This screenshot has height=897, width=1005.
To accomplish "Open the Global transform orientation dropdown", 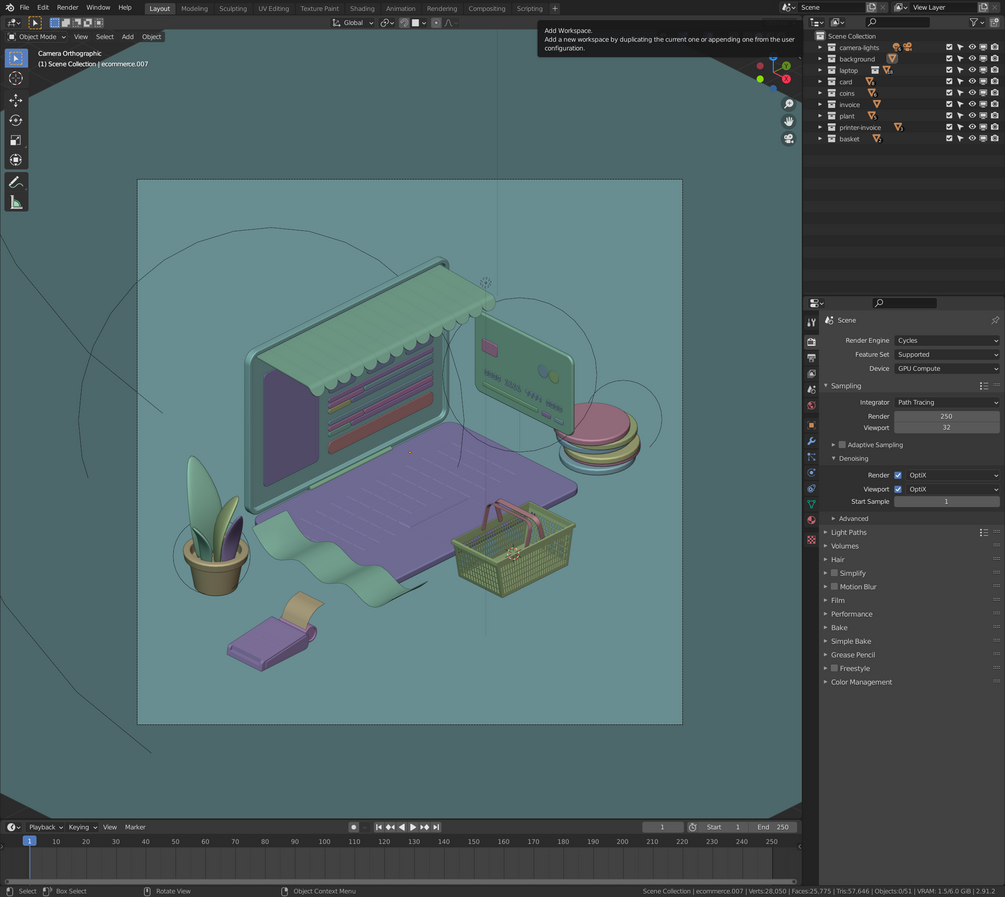I will (353, 22).
